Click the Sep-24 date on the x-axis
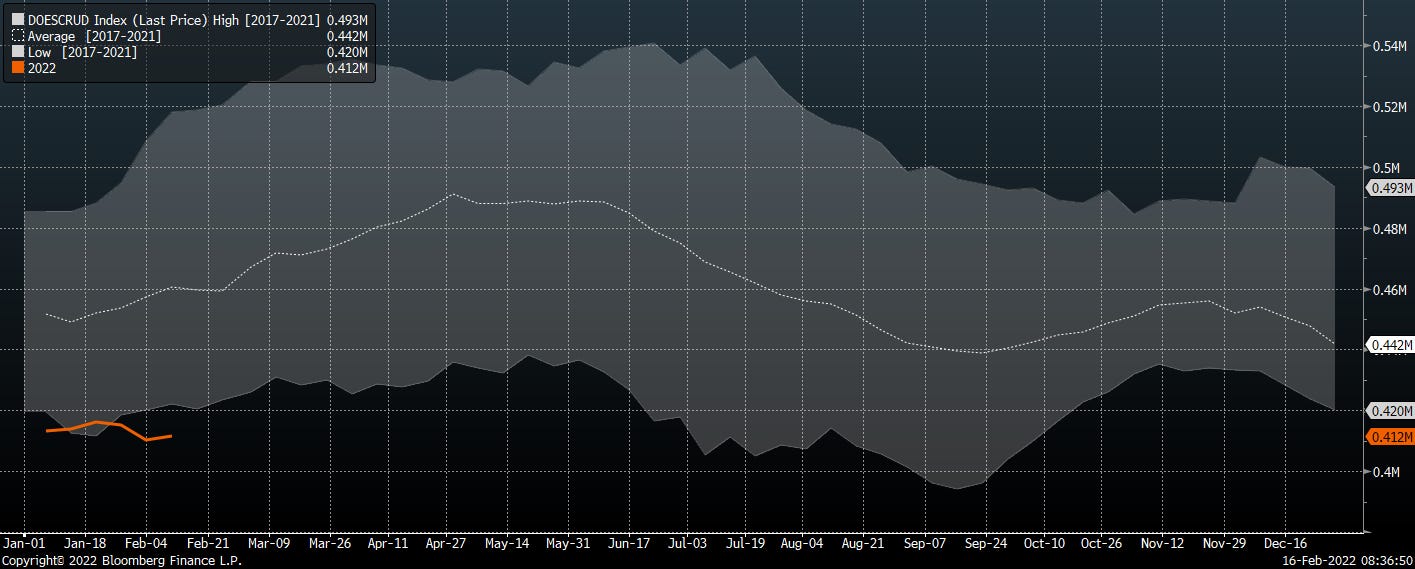This screenshot has height=569, width=1415. [x=985, y=543]
